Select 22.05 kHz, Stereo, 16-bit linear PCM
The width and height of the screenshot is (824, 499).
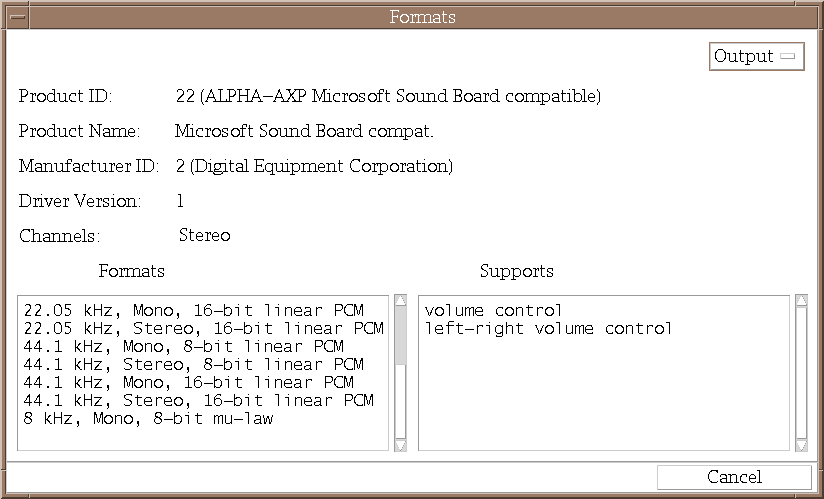tap(203, 328)
